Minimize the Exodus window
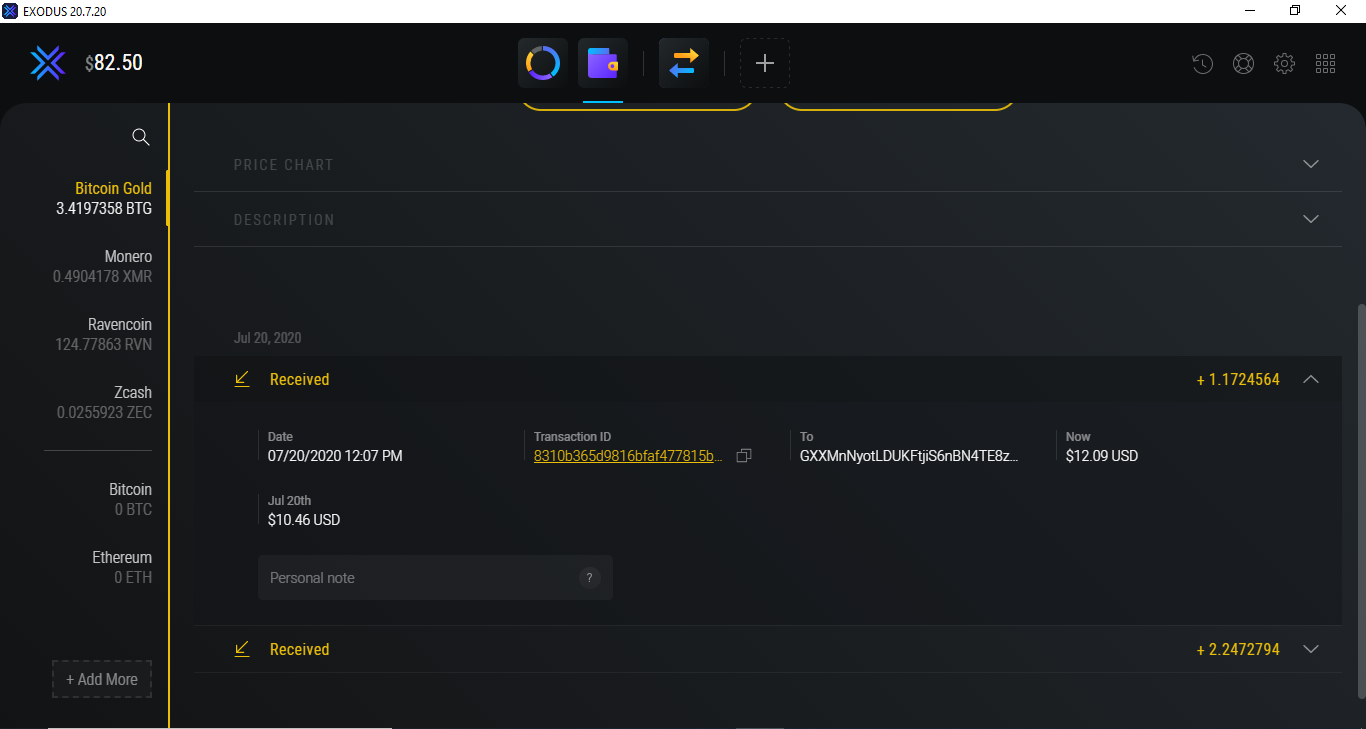Screen dimensions: 1366x729 click(1250, 11)
